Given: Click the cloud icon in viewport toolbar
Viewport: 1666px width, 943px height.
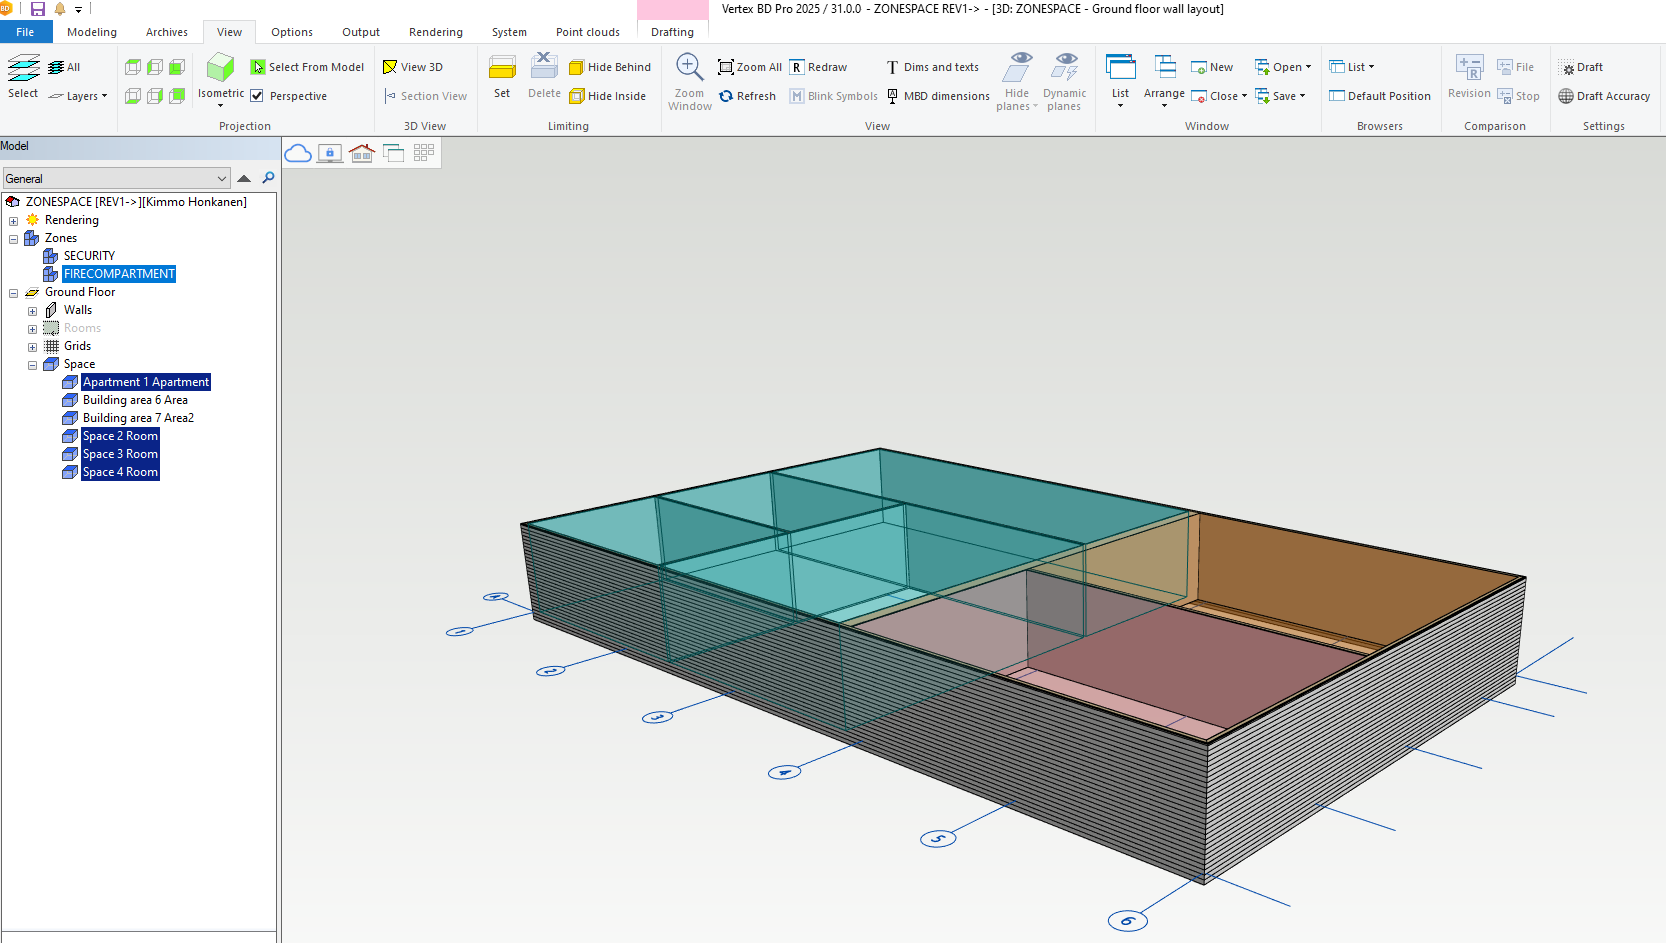Looking at the screenshot, I should coord(298,153).
